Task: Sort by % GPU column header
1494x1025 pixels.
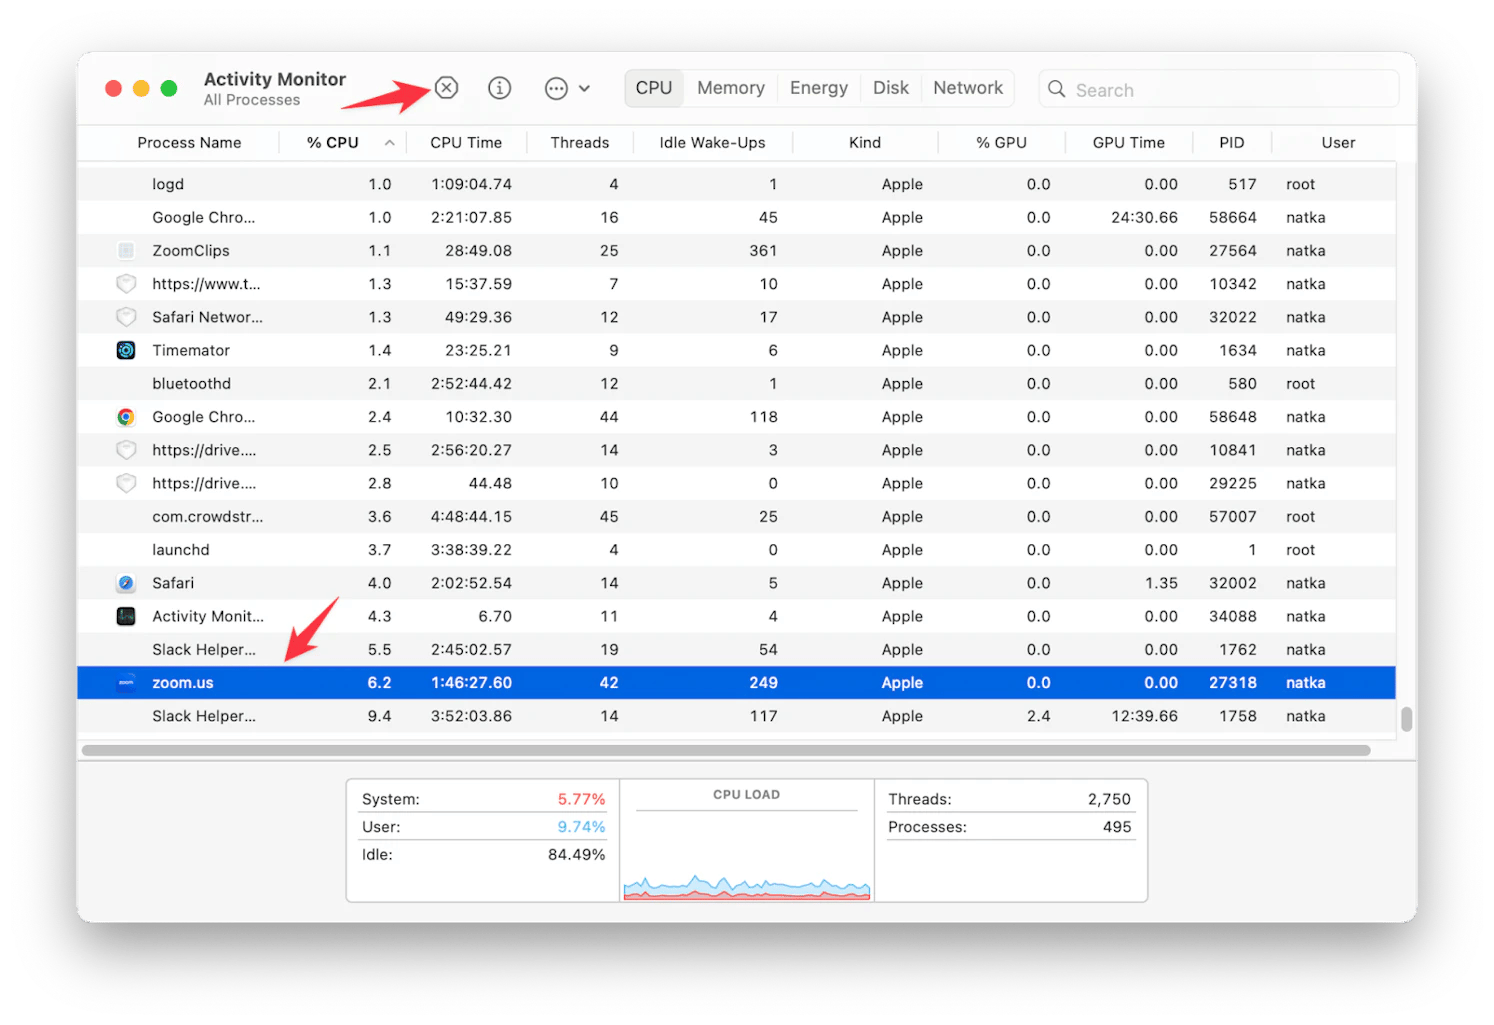Action: (1002, 143)
